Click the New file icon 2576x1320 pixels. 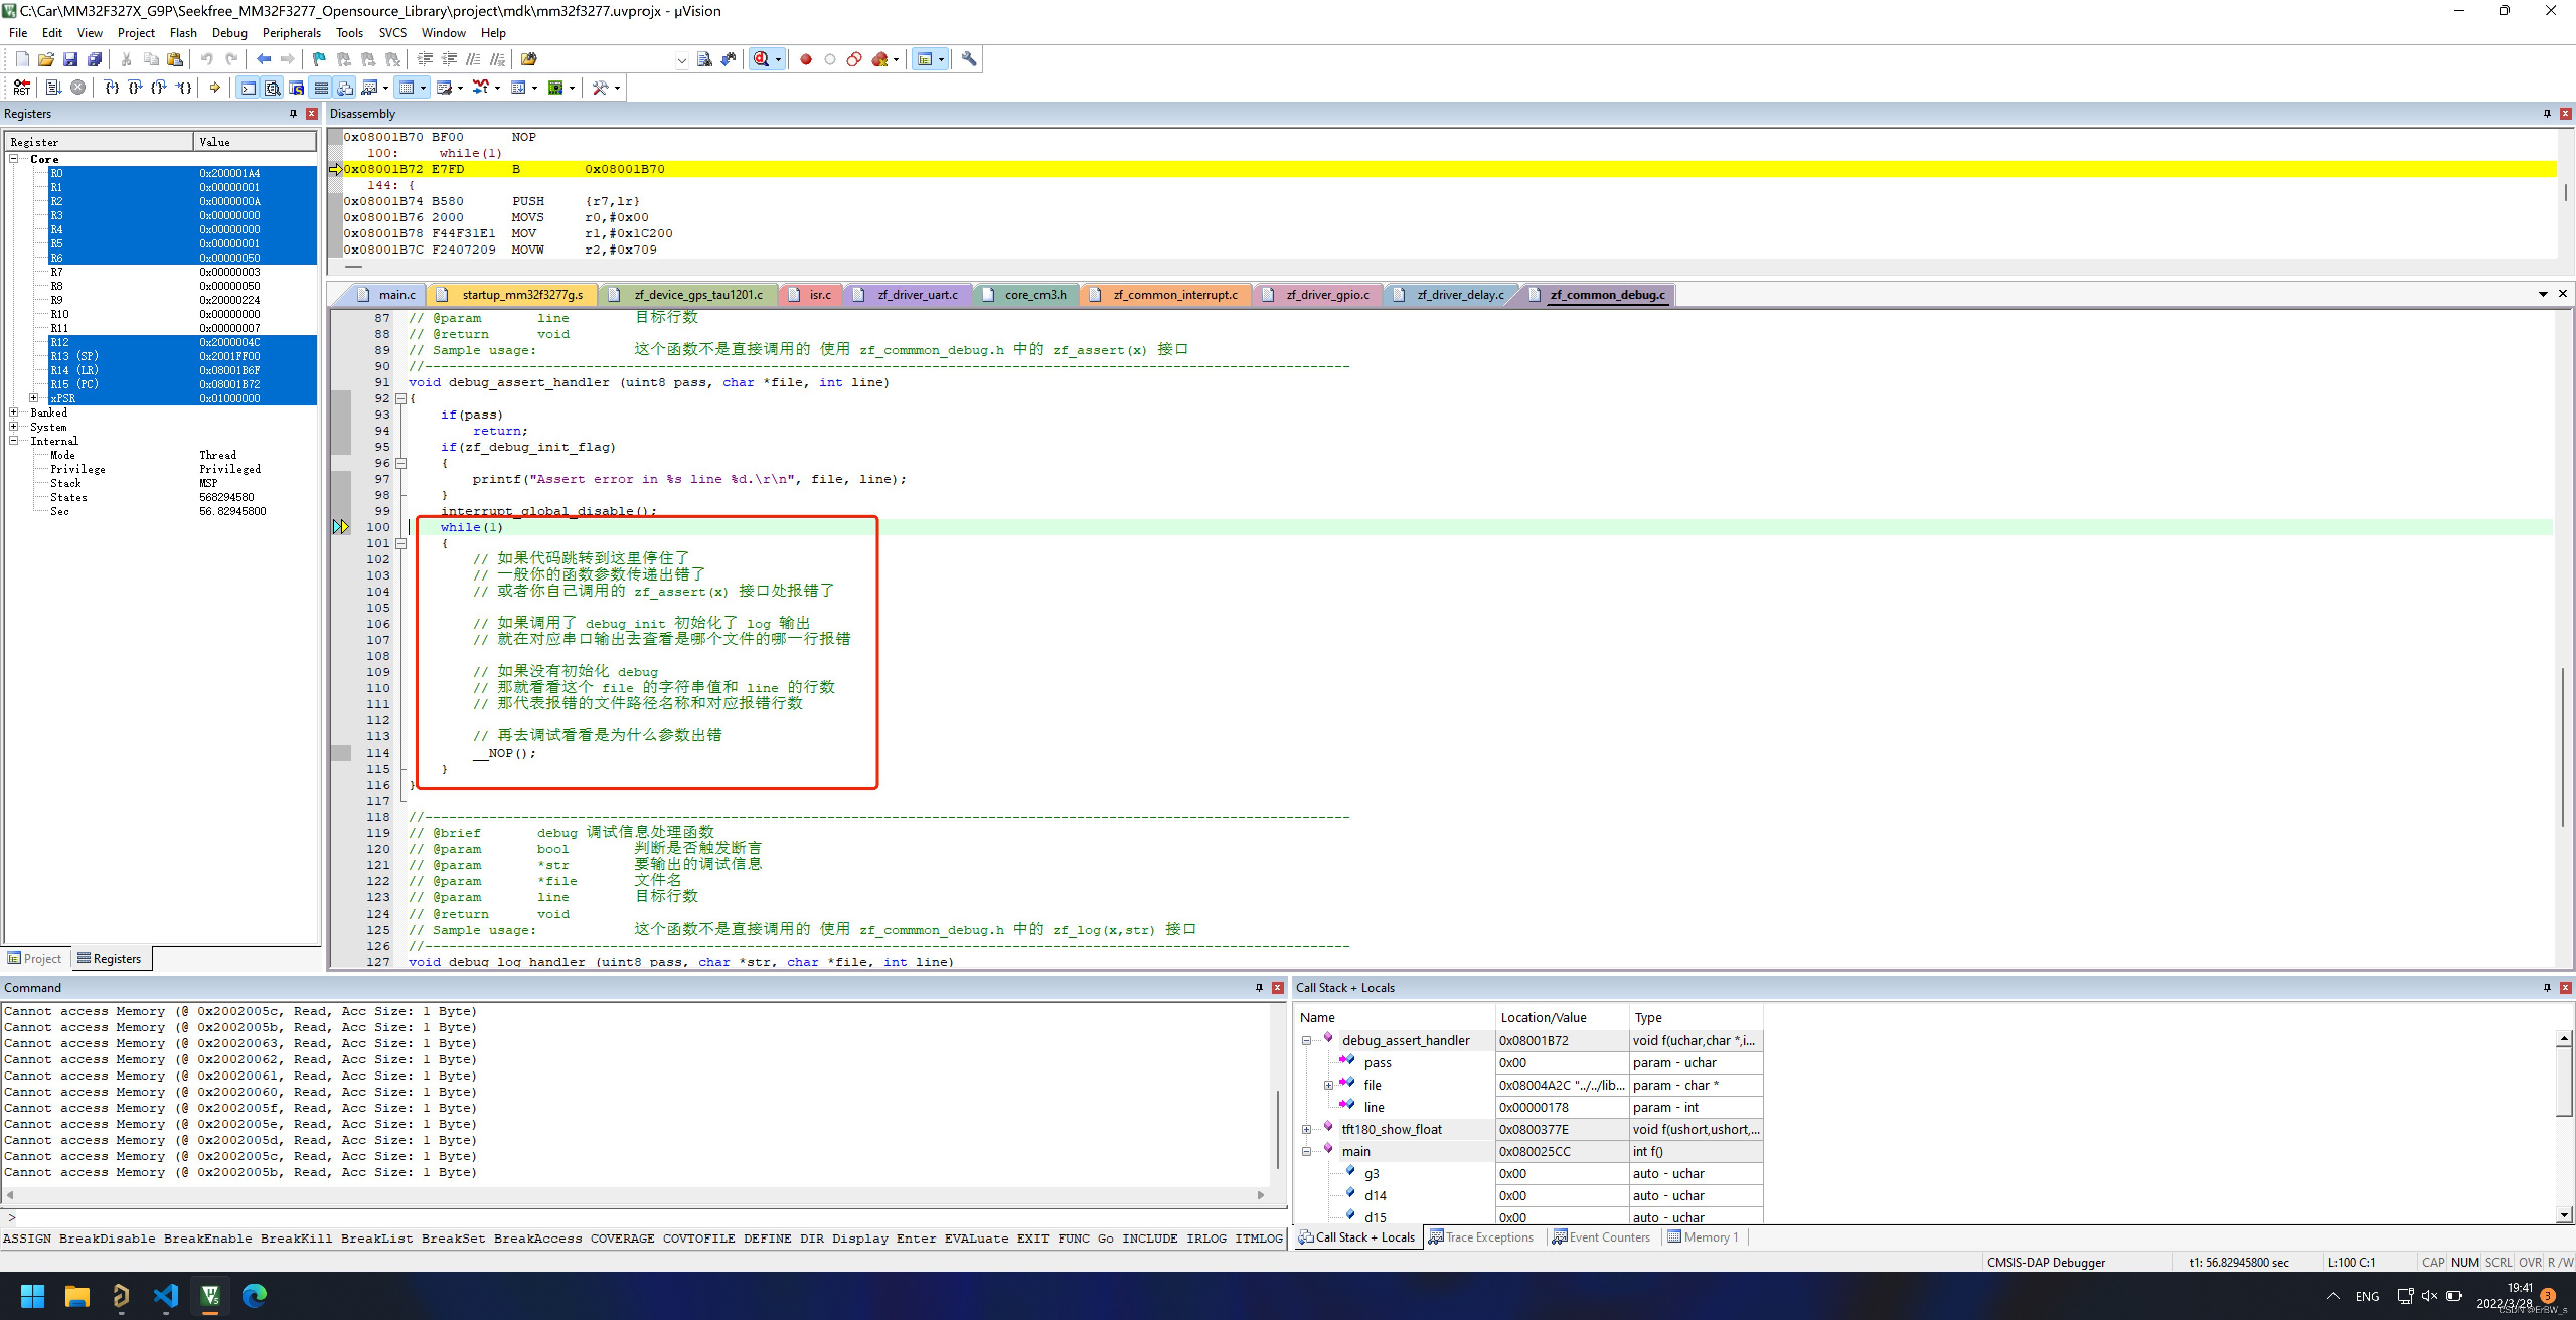[22, 59]
